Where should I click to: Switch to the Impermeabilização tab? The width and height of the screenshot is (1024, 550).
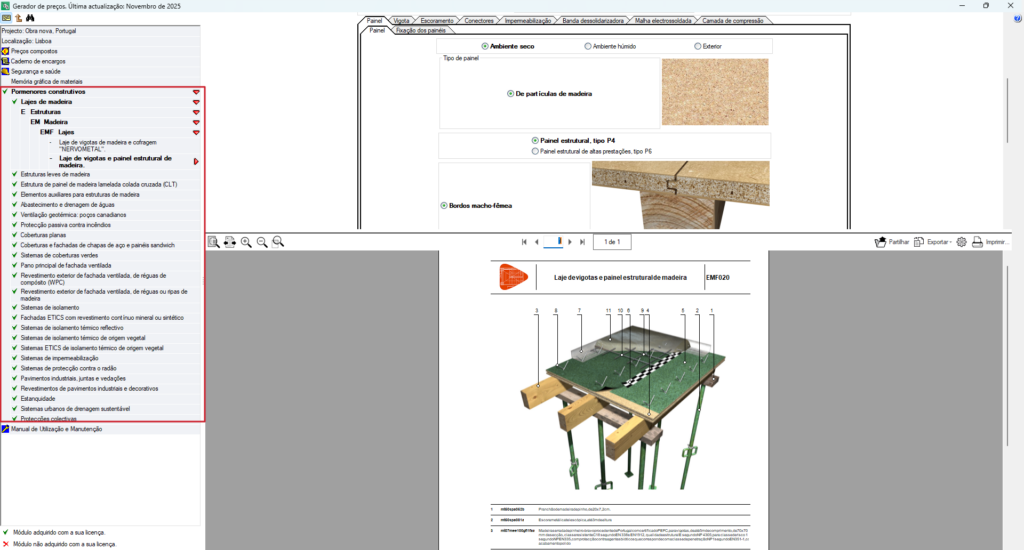click(x=528, y=21)
